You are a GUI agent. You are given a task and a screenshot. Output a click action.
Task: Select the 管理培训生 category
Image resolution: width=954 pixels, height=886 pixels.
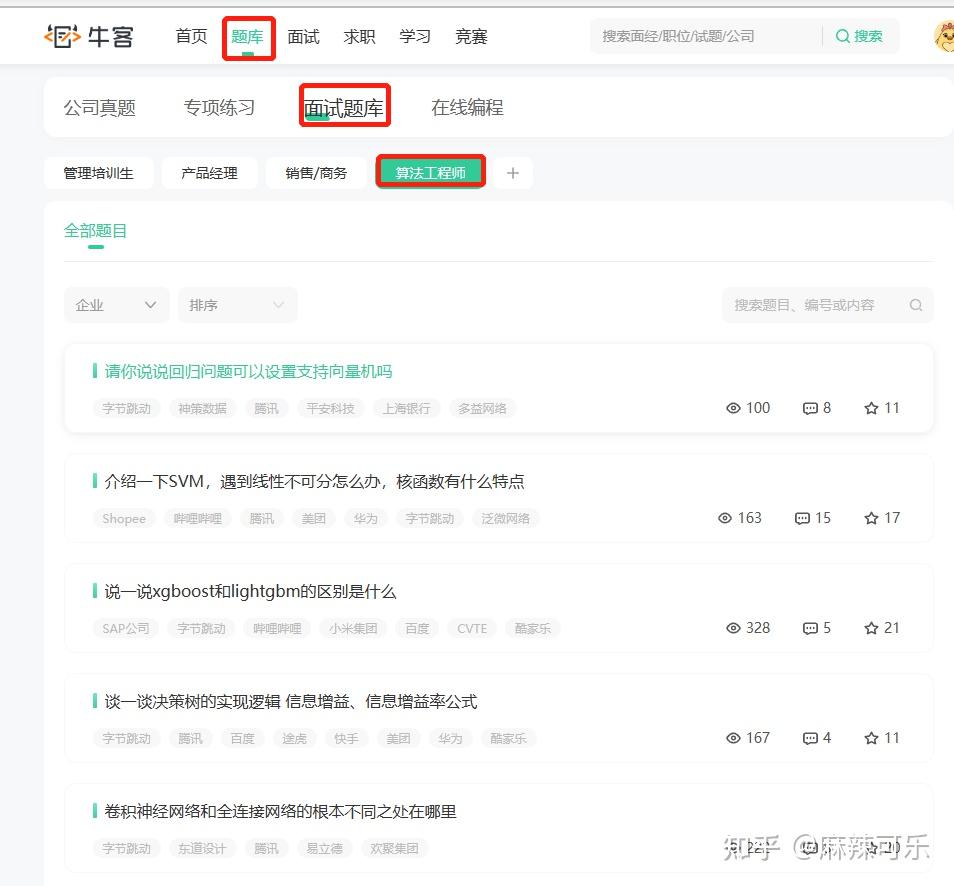(x=99, y=173)
